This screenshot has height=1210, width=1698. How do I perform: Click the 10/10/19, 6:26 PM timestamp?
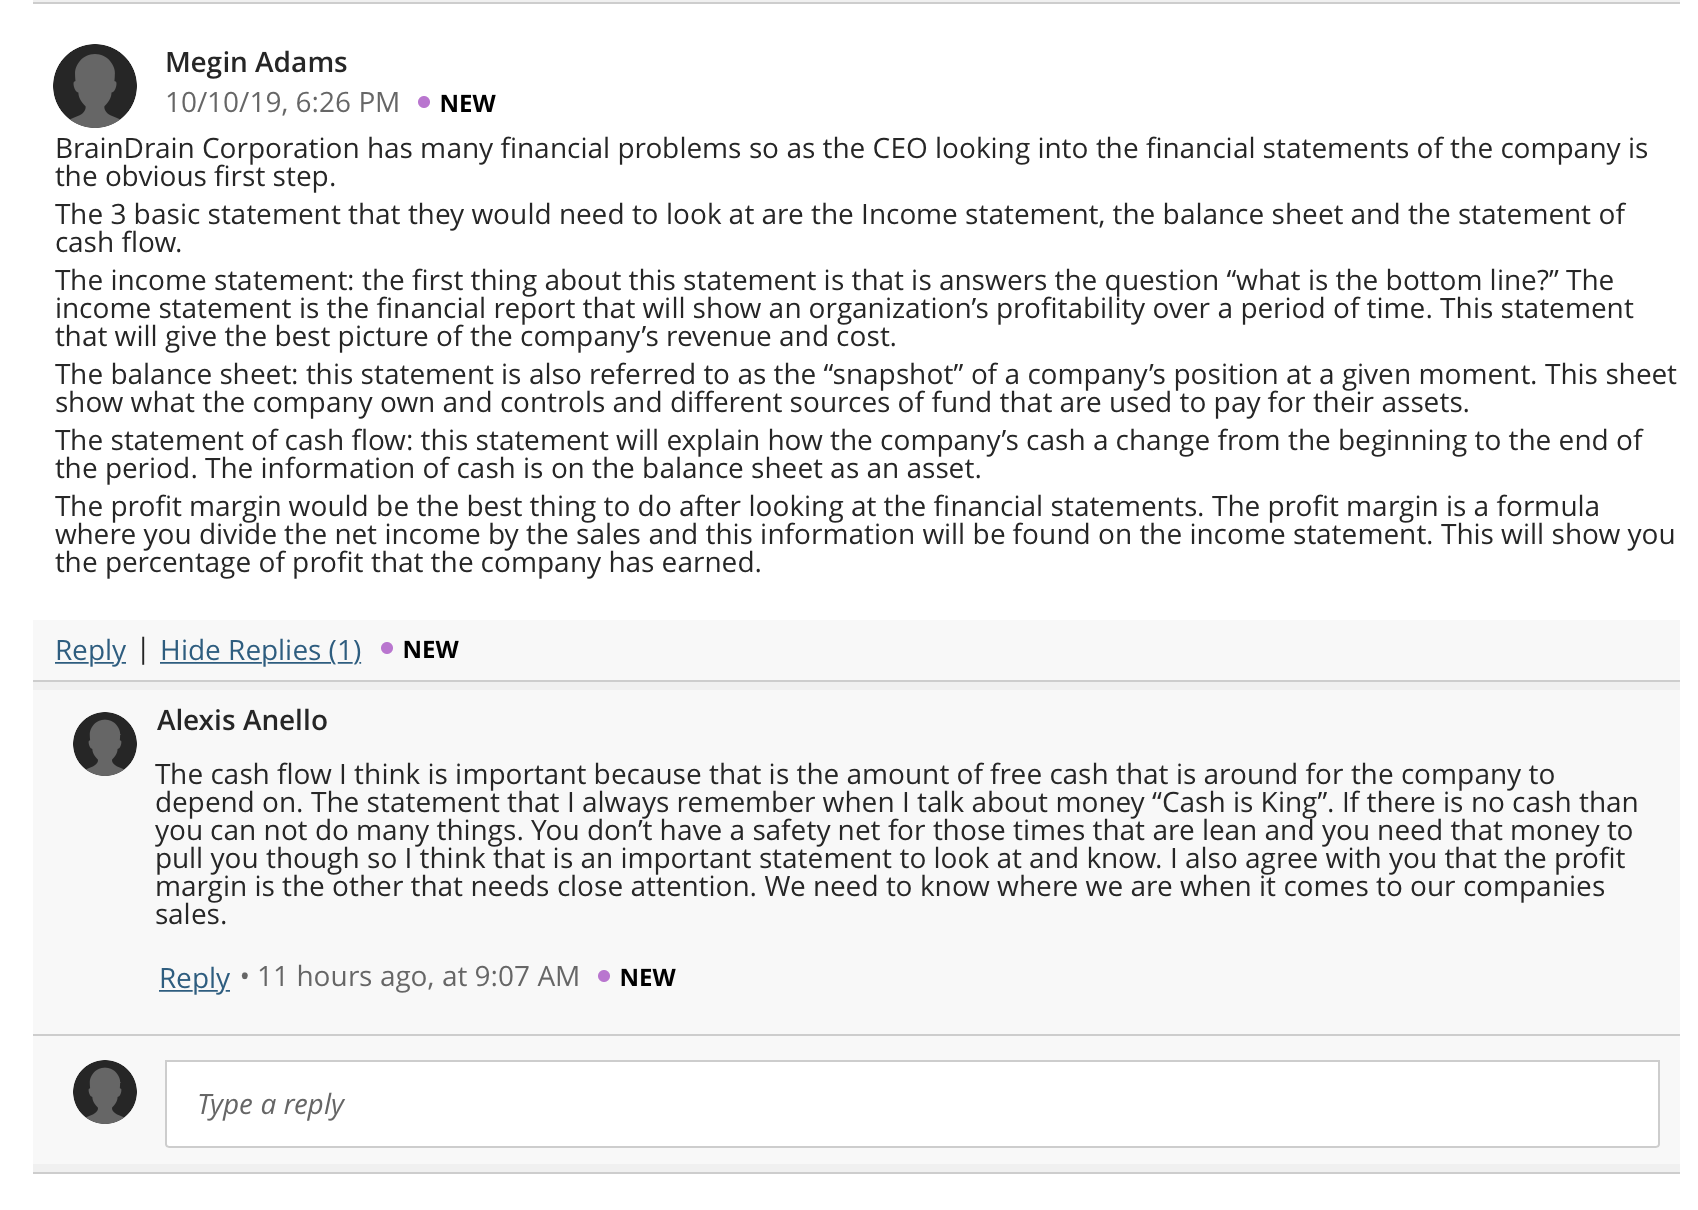[282, 102]
